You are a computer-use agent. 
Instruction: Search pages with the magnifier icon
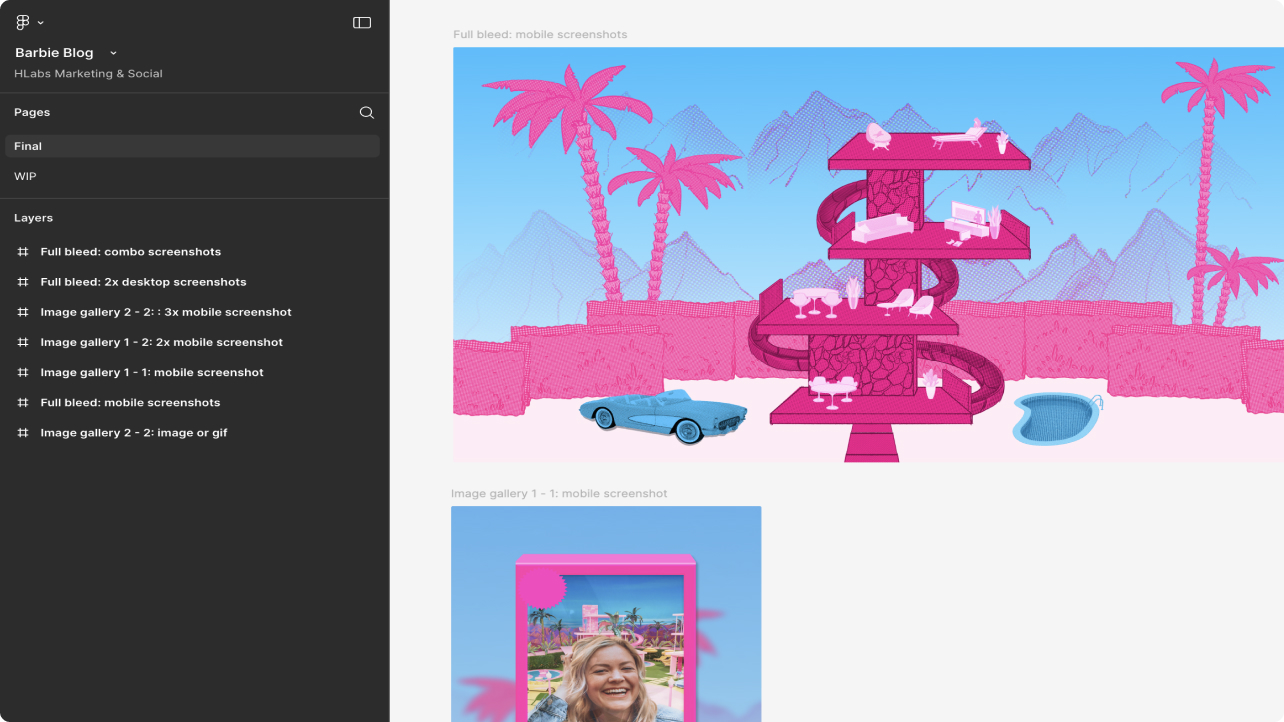367,112
